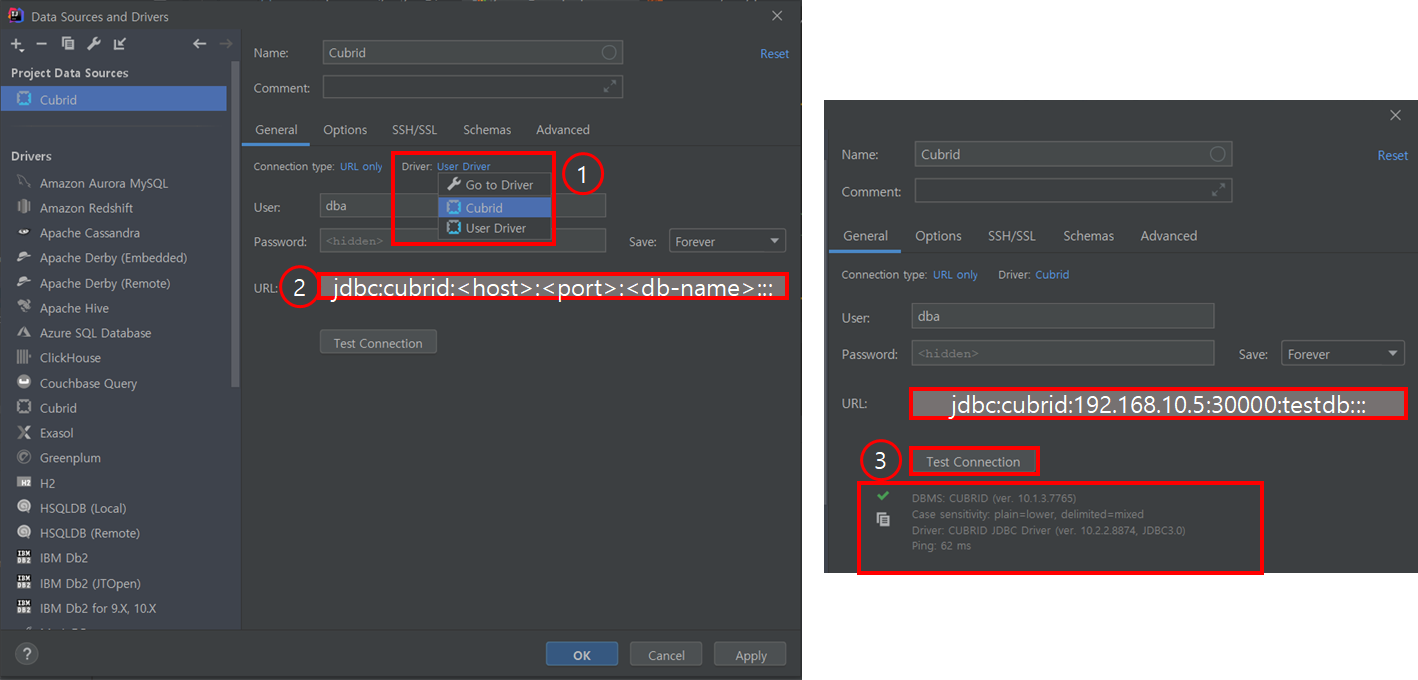Click Reset link in the right panel
The width and height of the screenshot is (1418, 680).
(1392, 155)
